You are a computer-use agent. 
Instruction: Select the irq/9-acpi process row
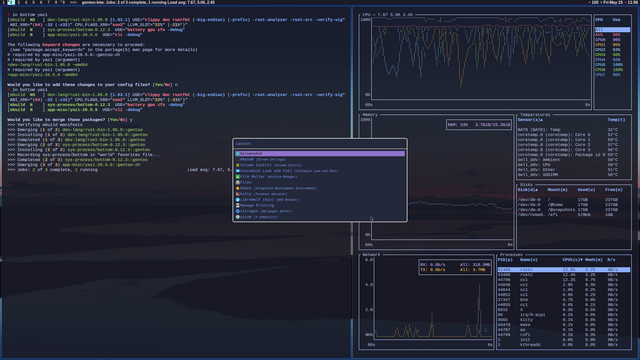tap(564, 315)
